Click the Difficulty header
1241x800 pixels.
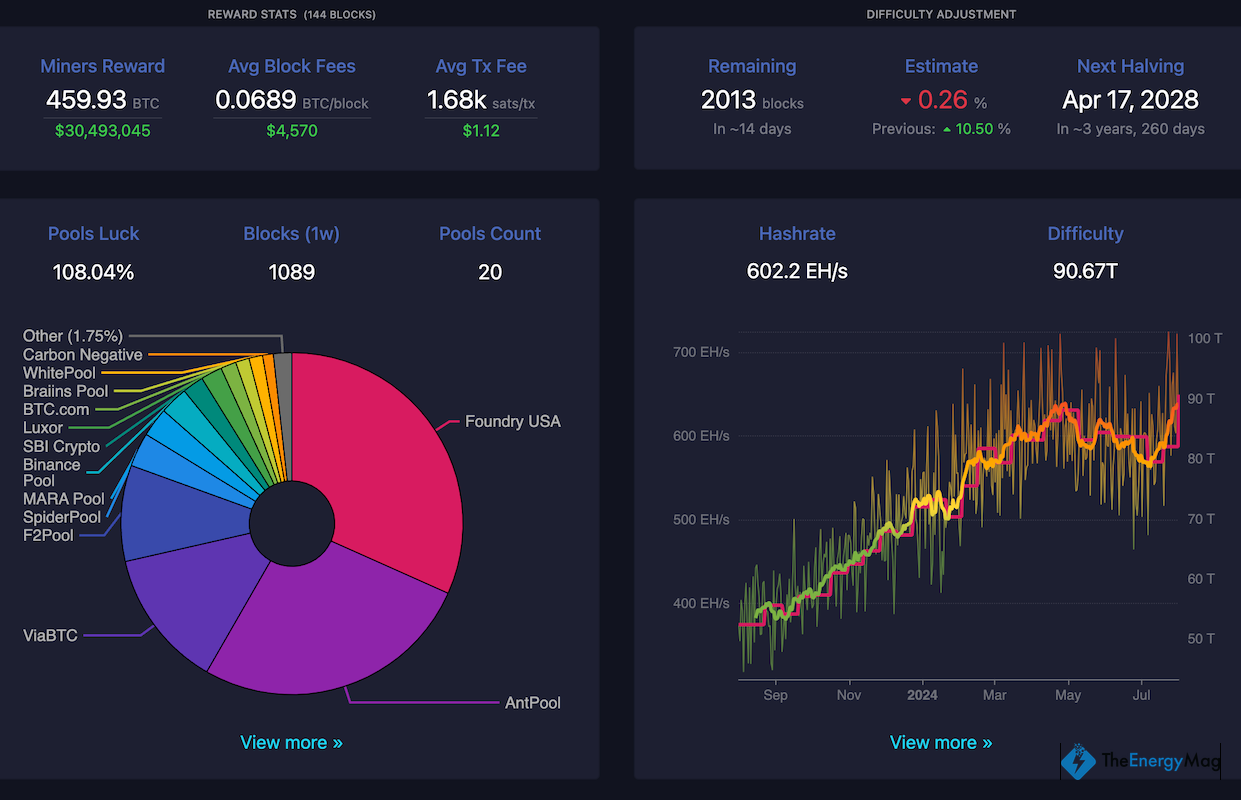[1085, 233]
